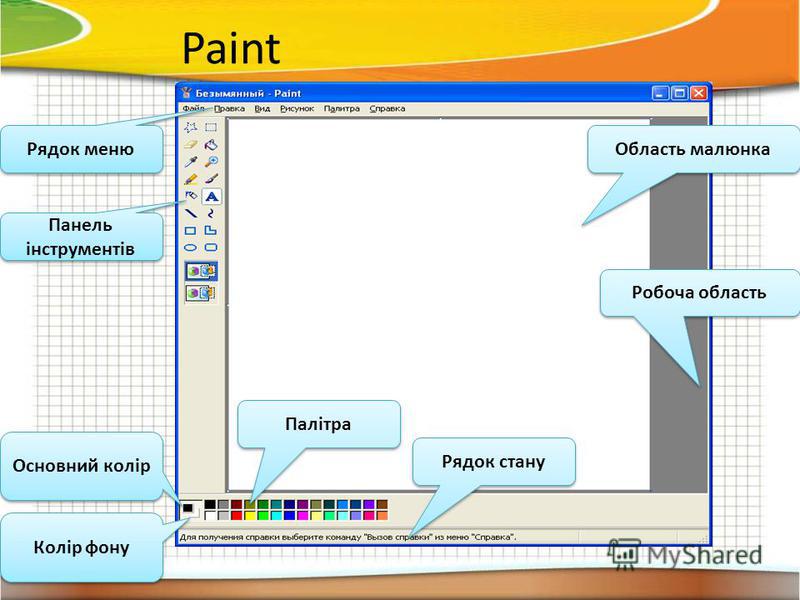The image size is (800, 600).
Task: Choose the sky blue swatch in top row
Action: pyautogui.click(x=342, y=505)
